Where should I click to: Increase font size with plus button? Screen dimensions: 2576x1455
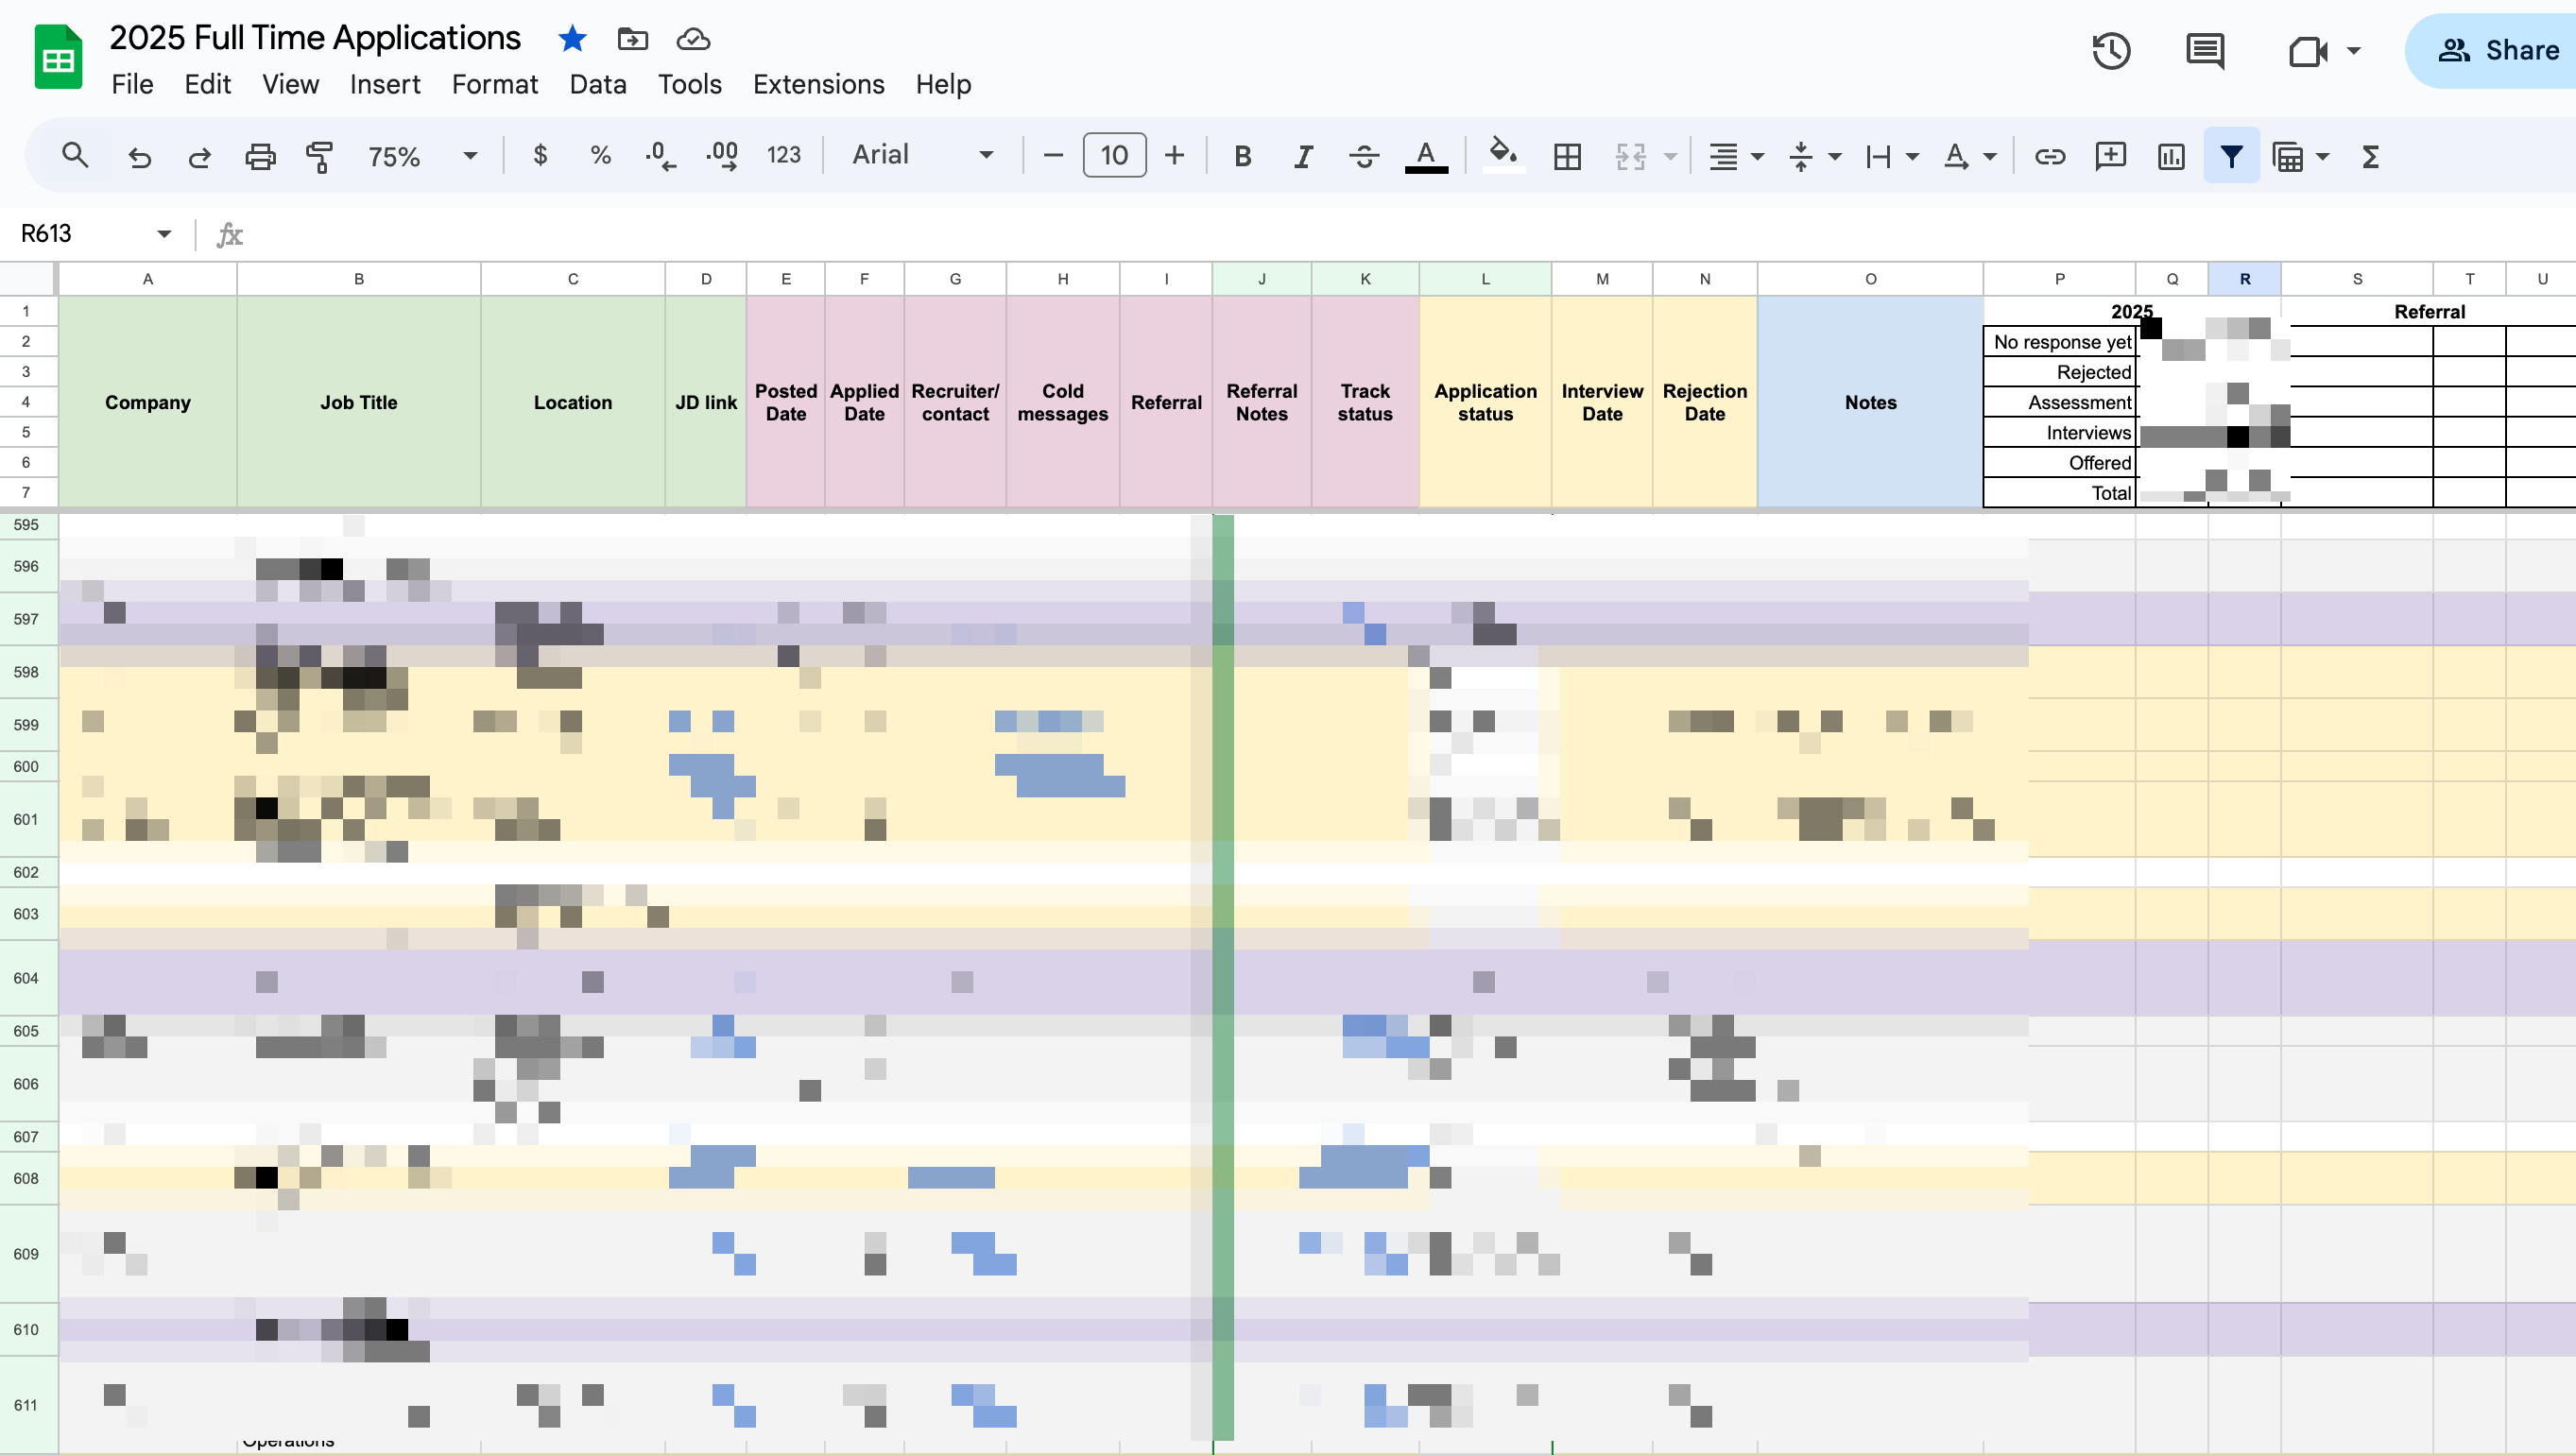click(1175, 155)
